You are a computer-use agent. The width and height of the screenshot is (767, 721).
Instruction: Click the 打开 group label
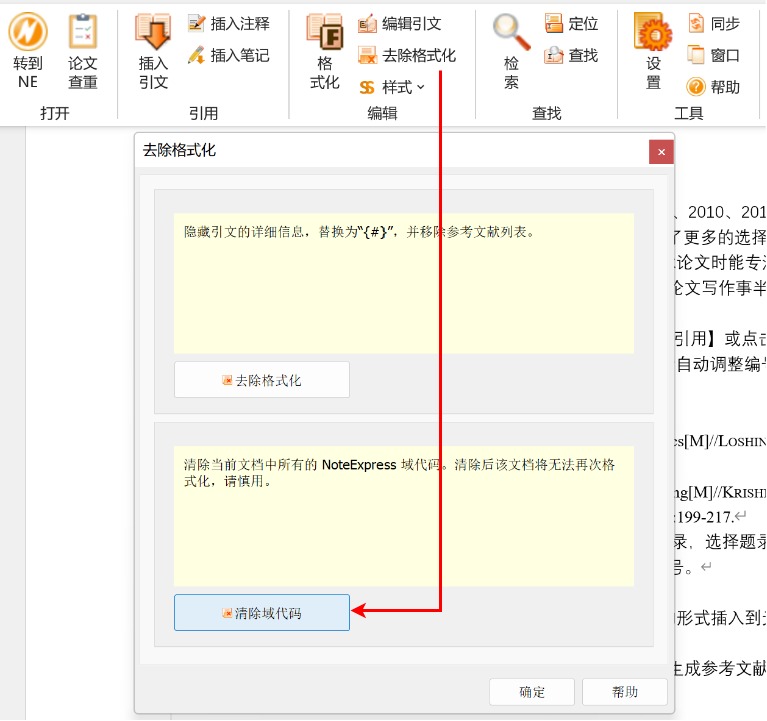tap(54, 113)
